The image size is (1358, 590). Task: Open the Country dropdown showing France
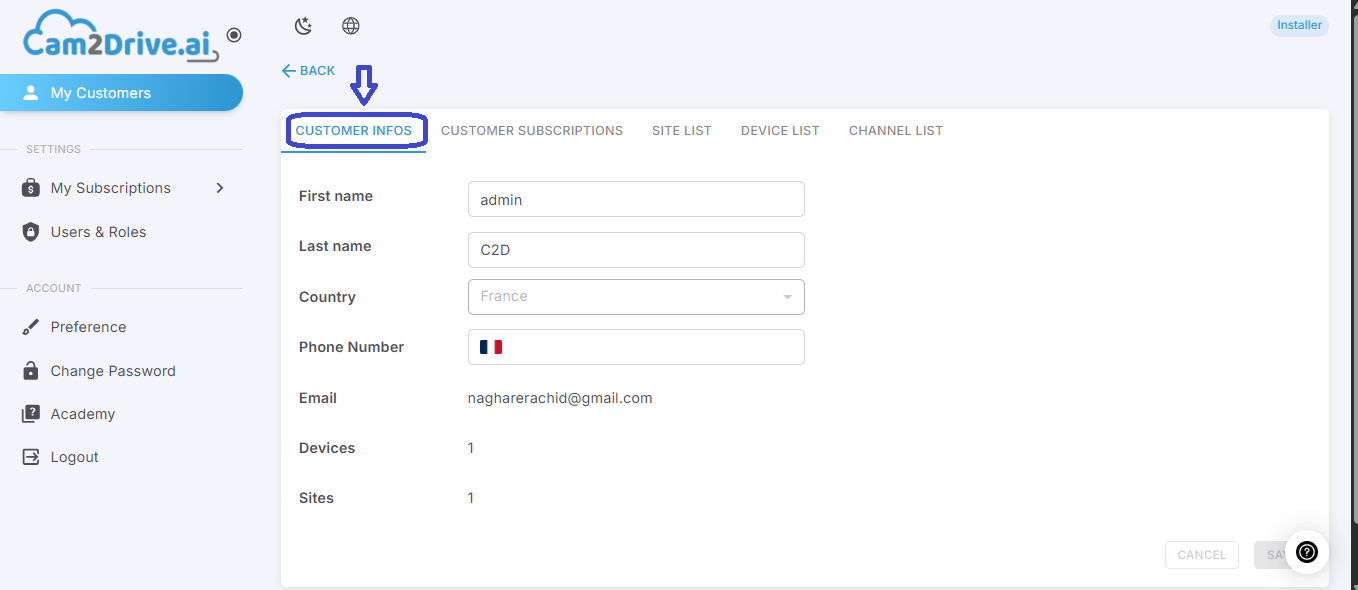coord(636,297)
